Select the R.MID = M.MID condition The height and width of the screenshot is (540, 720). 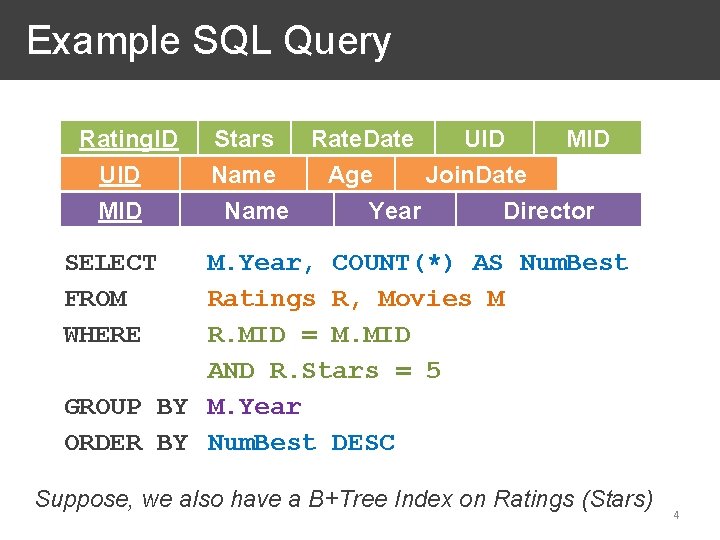point(309,335)
